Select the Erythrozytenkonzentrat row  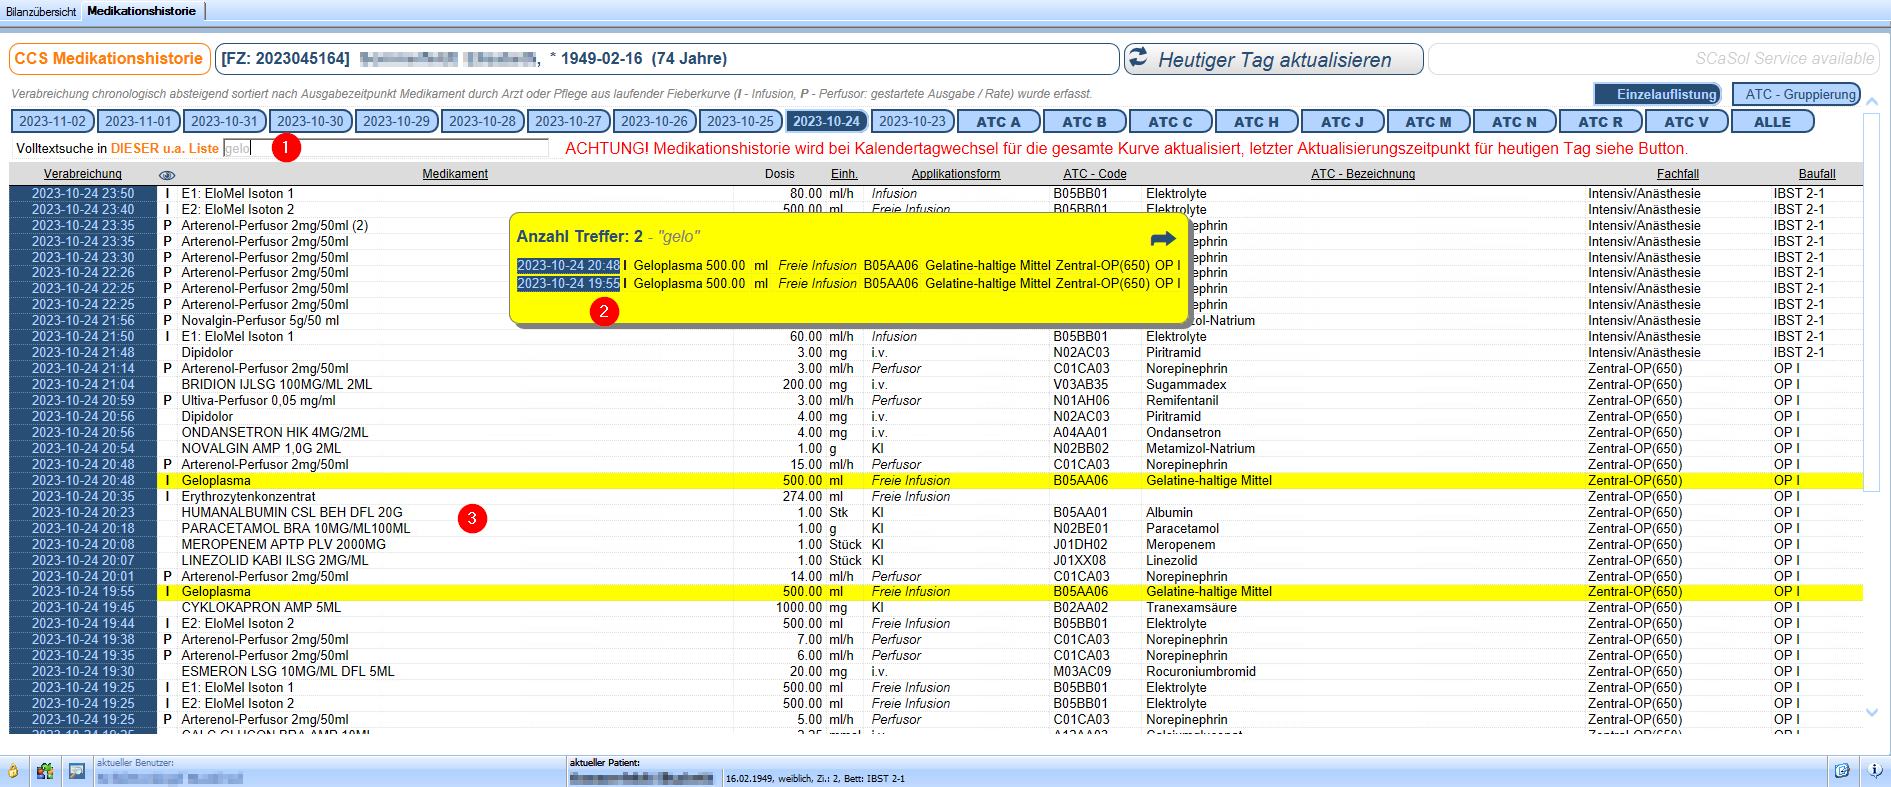pyautogui.click(x=936, y=497)
